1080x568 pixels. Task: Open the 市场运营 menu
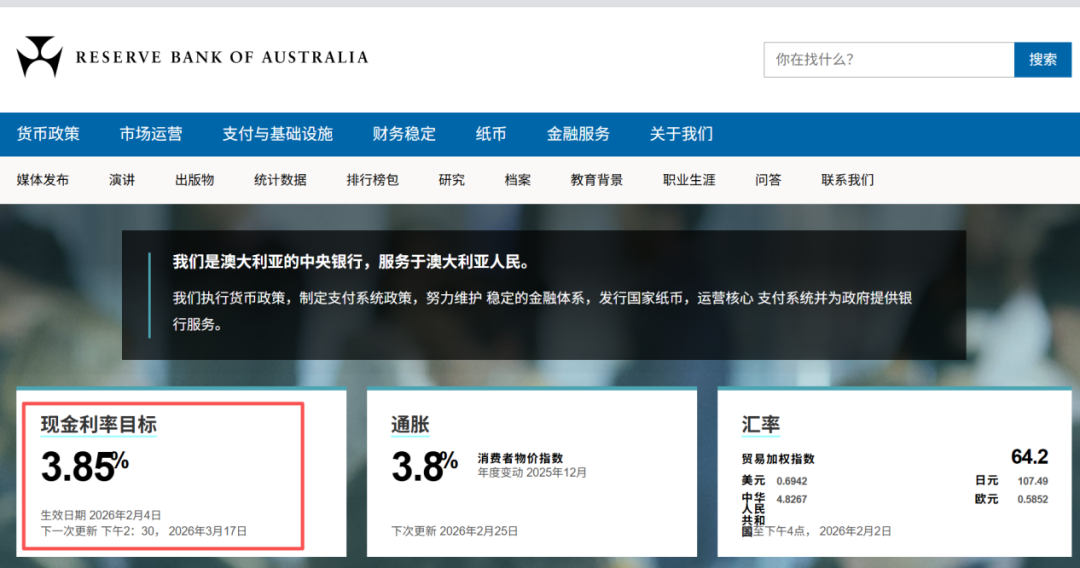point(151,134)
